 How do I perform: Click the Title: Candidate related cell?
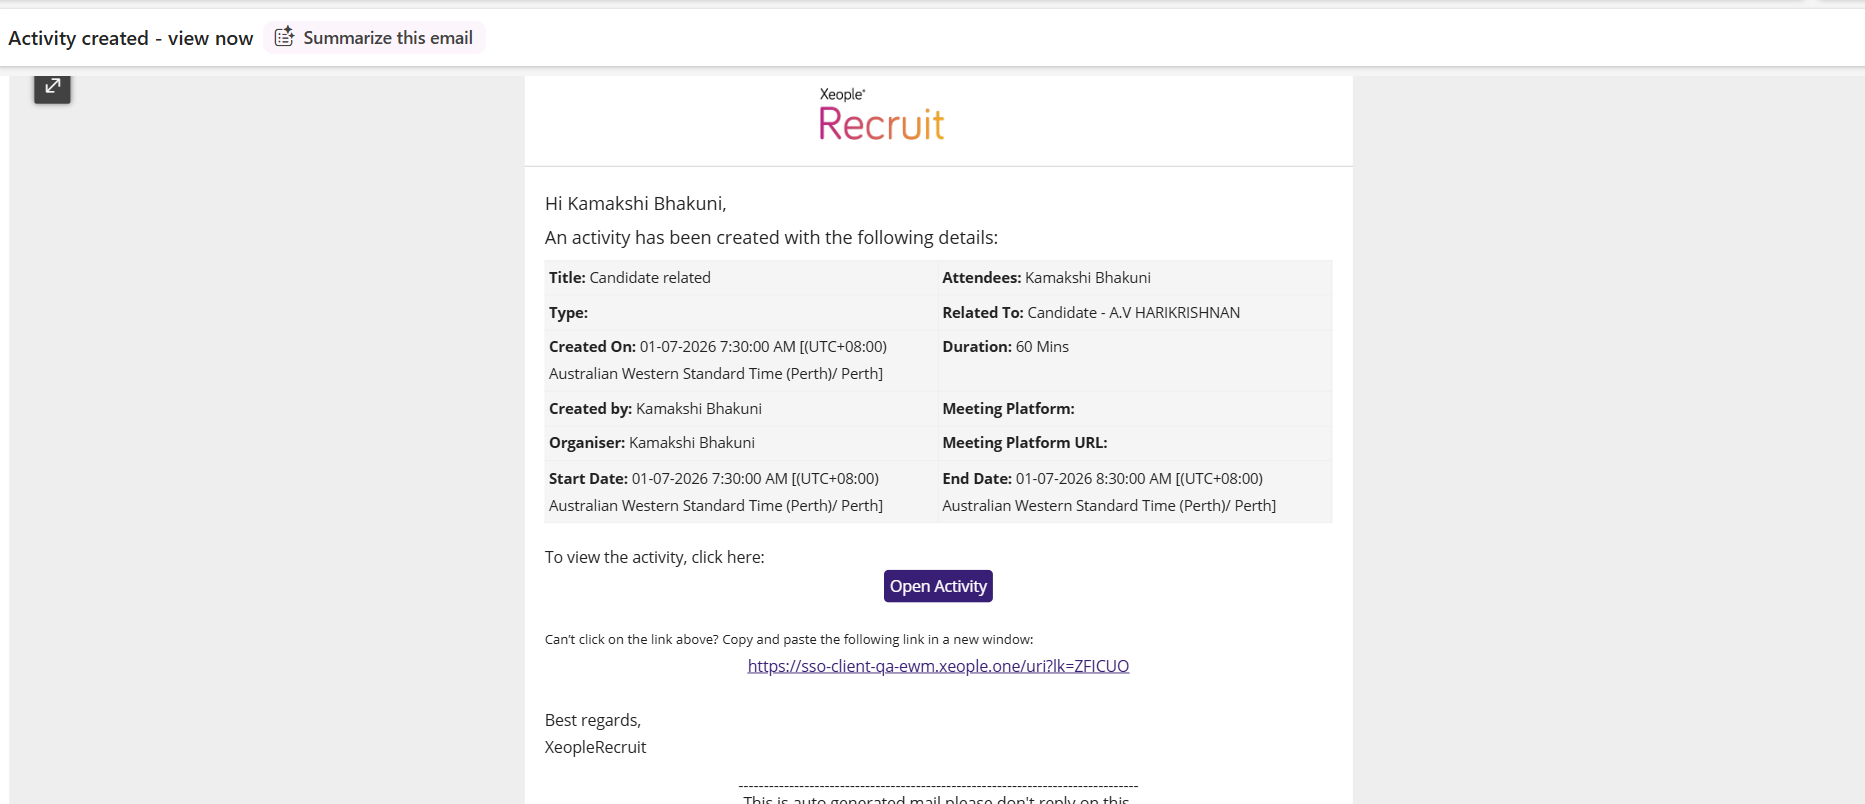point(741,278)
